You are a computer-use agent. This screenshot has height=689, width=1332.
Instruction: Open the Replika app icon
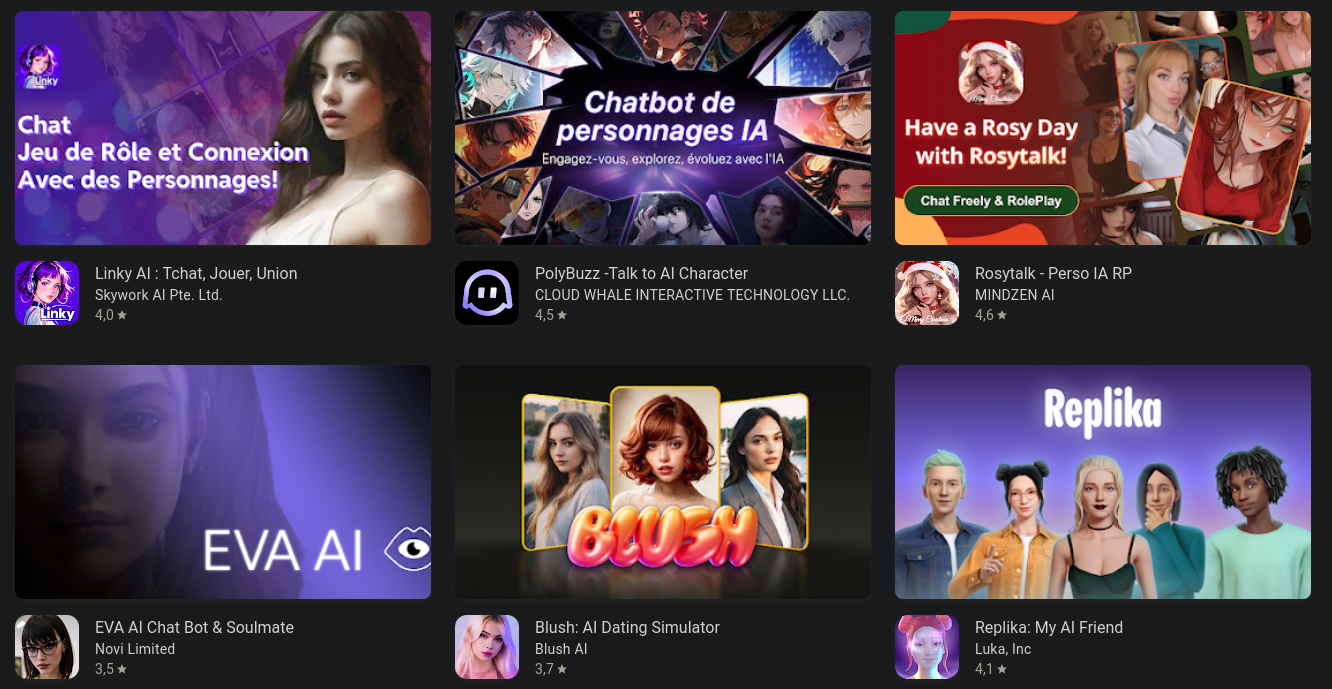tap(927, 647)
